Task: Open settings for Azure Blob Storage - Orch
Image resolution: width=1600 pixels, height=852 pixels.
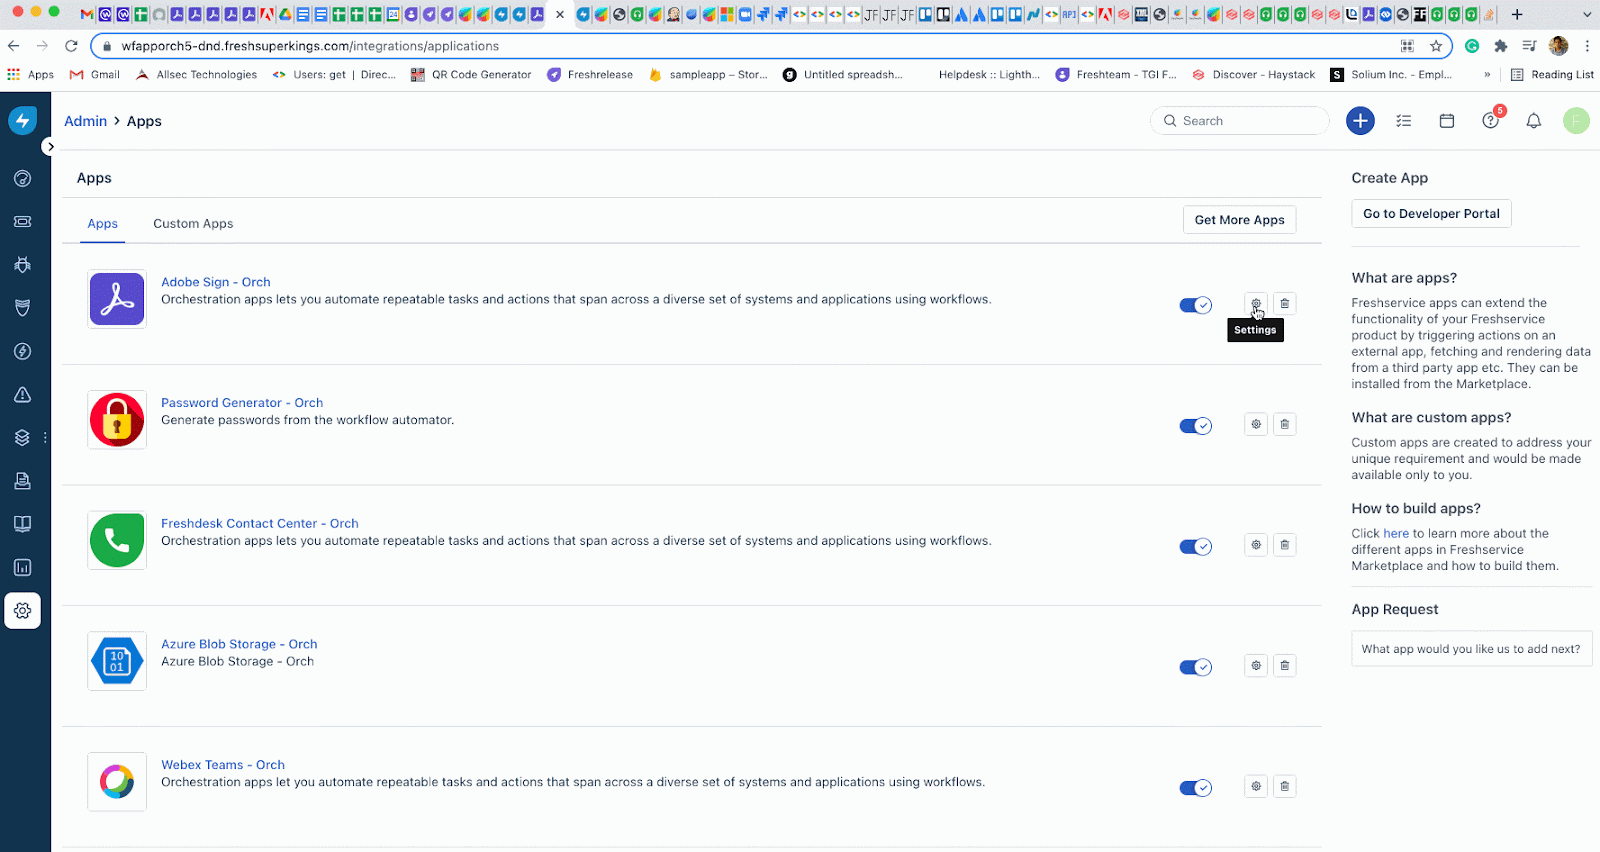Action: (x=1256, y=666)
